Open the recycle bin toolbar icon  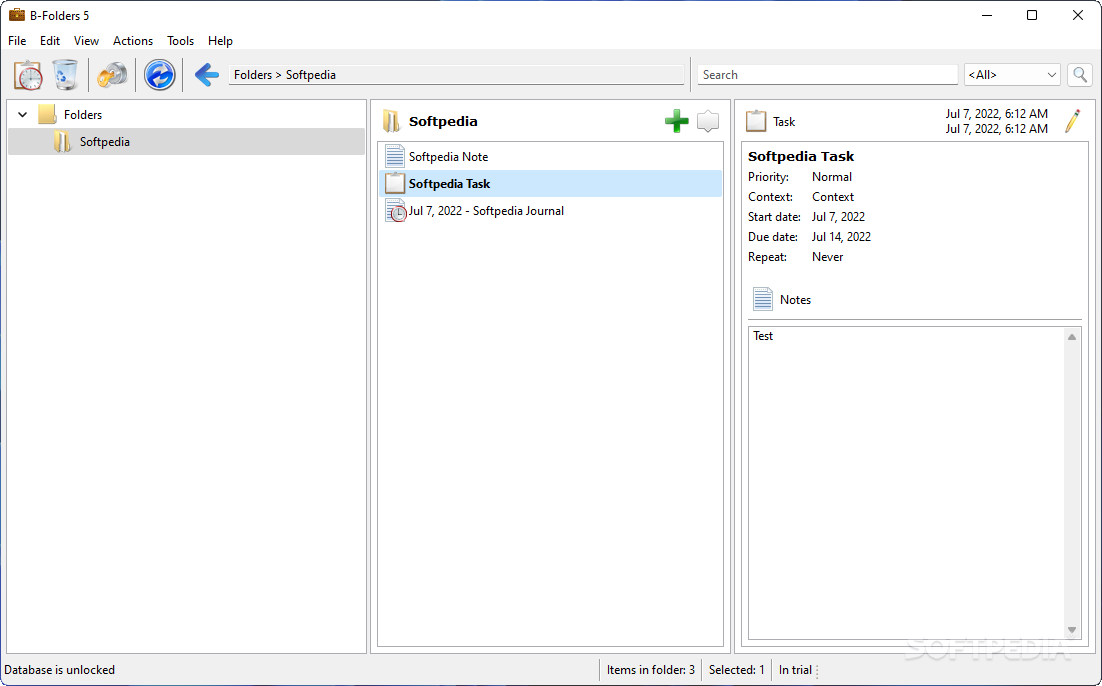[x=65, y=75]
